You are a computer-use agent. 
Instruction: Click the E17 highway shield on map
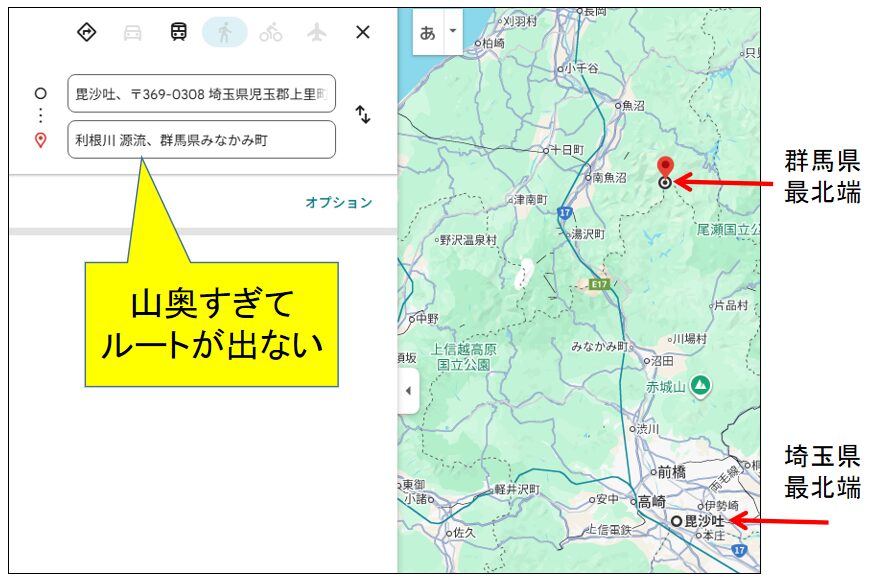(x=600, y=285)
